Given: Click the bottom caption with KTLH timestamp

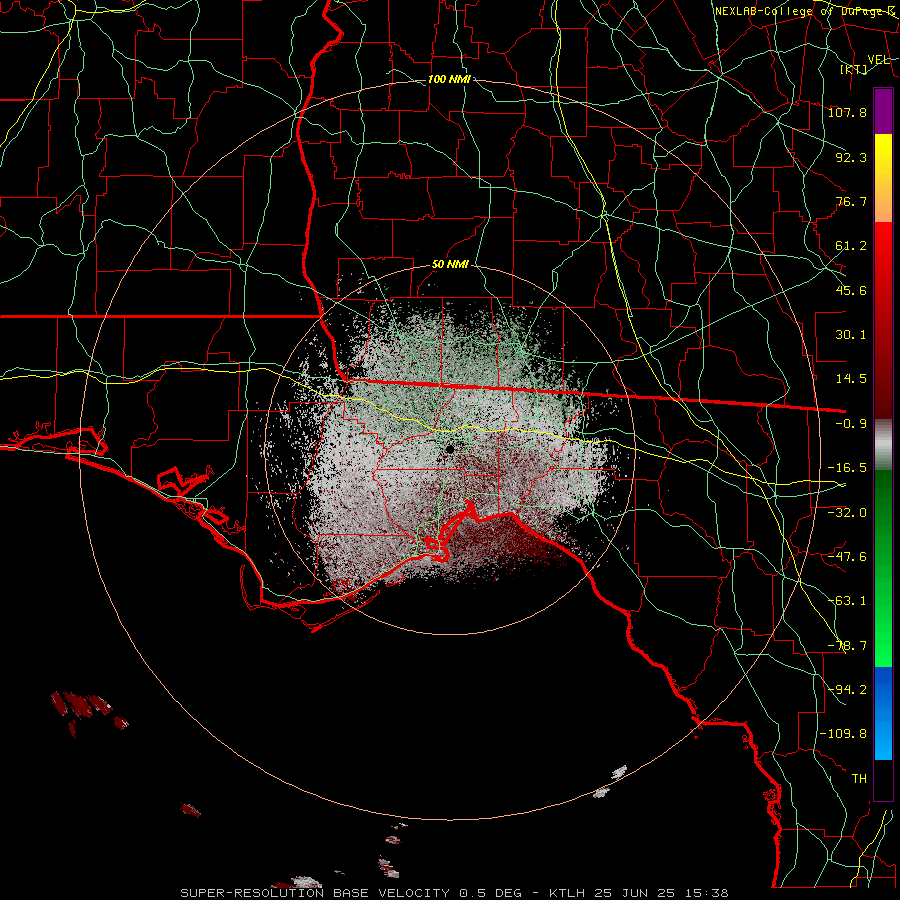Looking at the screenshot, I should point(454,893).
